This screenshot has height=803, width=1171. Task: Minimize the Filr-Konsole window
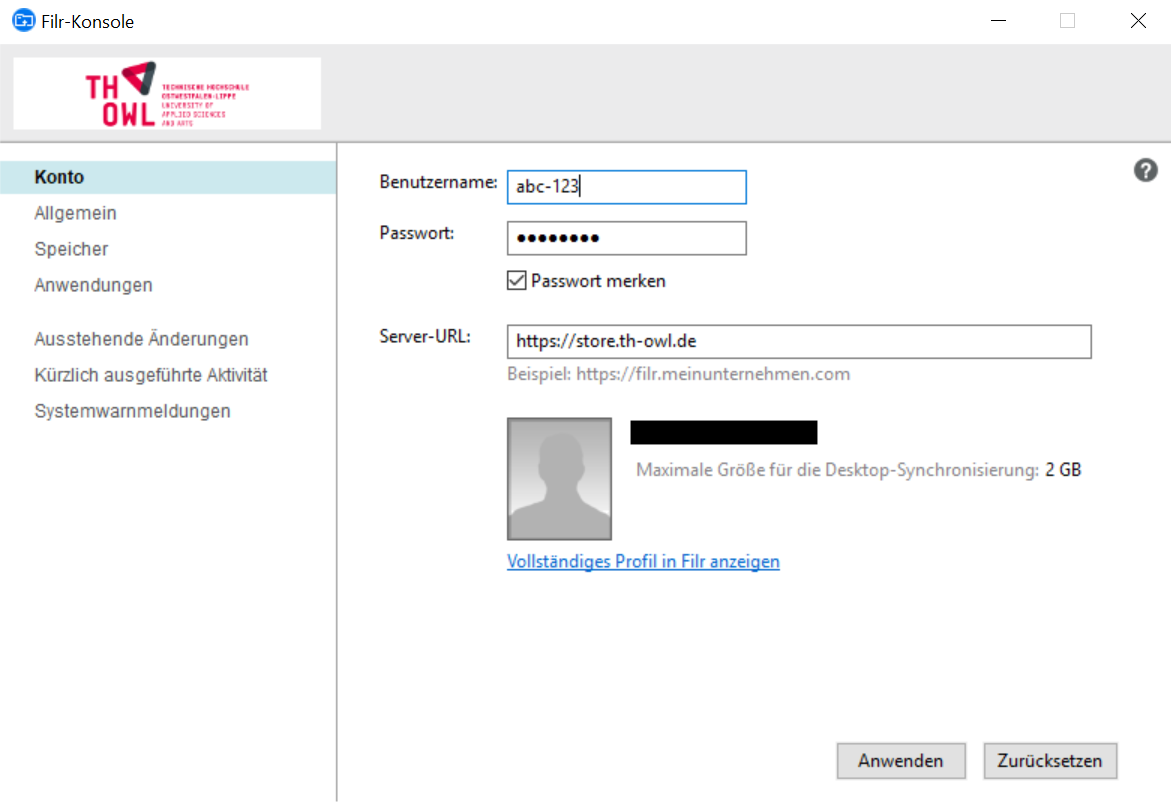pyautogui.click(x=997, y=21)
